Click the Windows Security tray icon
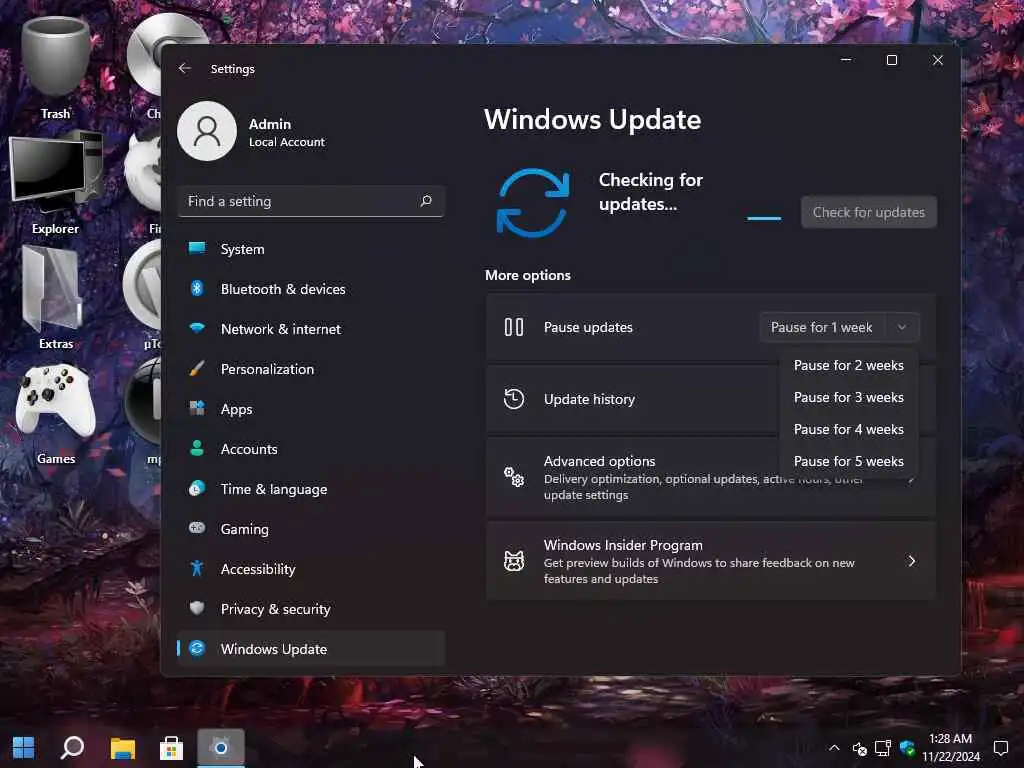Screen dimensions: 1024x768 (x=907, y=748)
